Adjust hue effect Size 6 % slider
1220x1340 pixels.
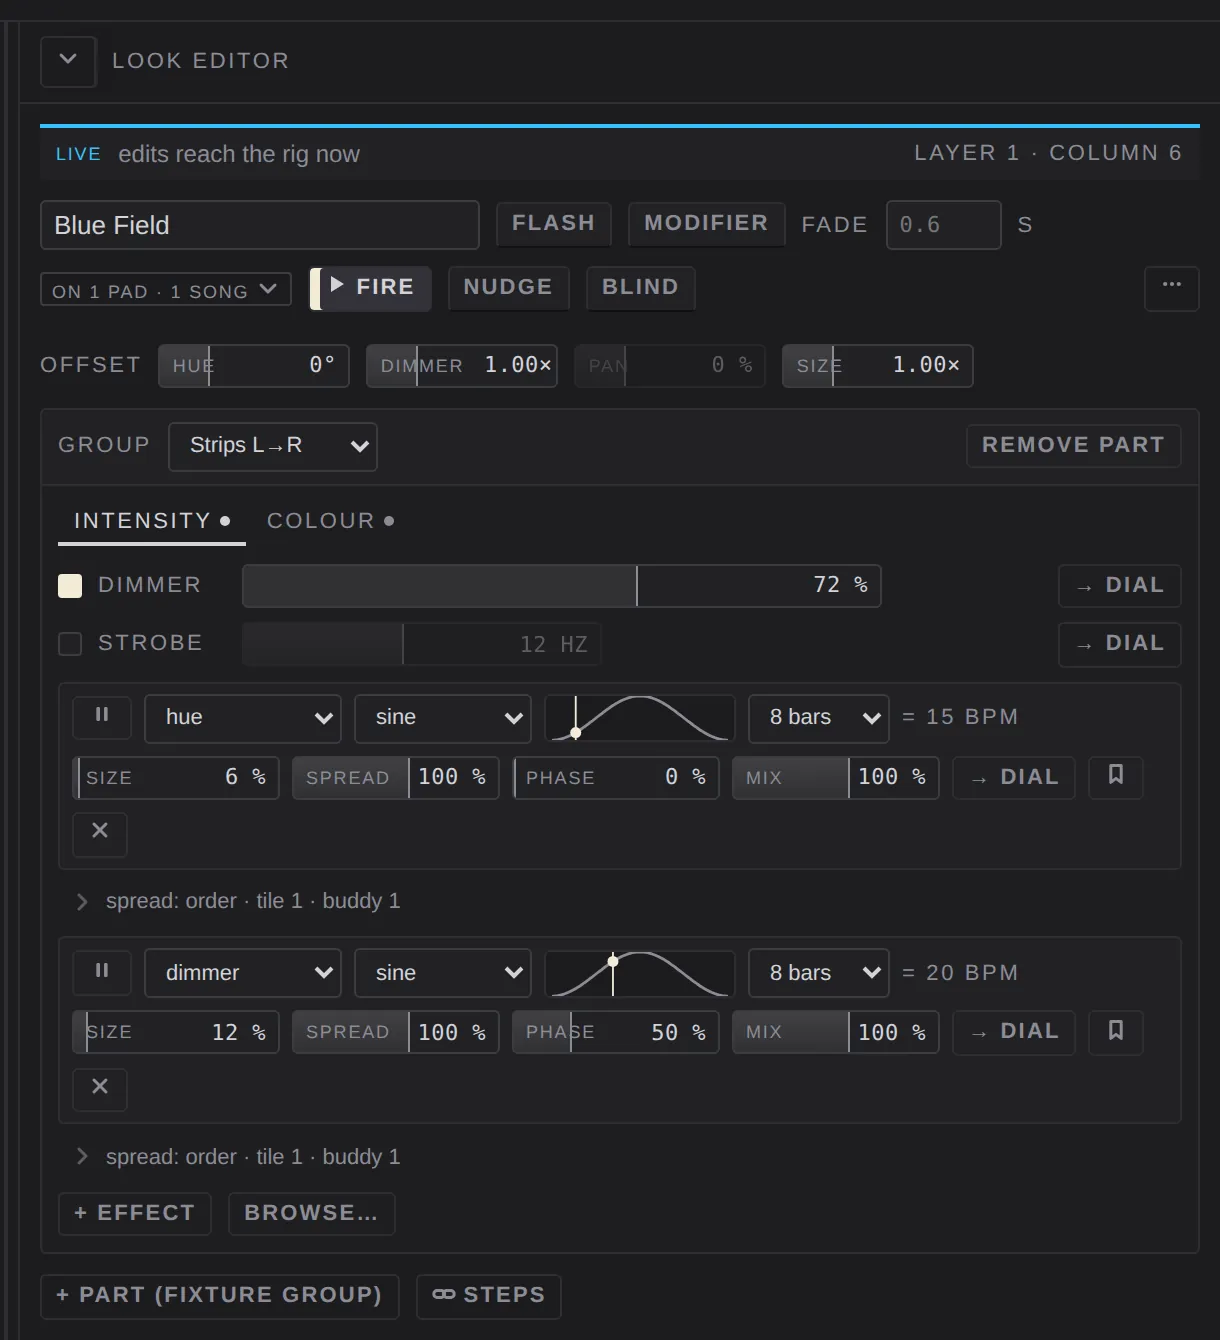click(176, 778)
